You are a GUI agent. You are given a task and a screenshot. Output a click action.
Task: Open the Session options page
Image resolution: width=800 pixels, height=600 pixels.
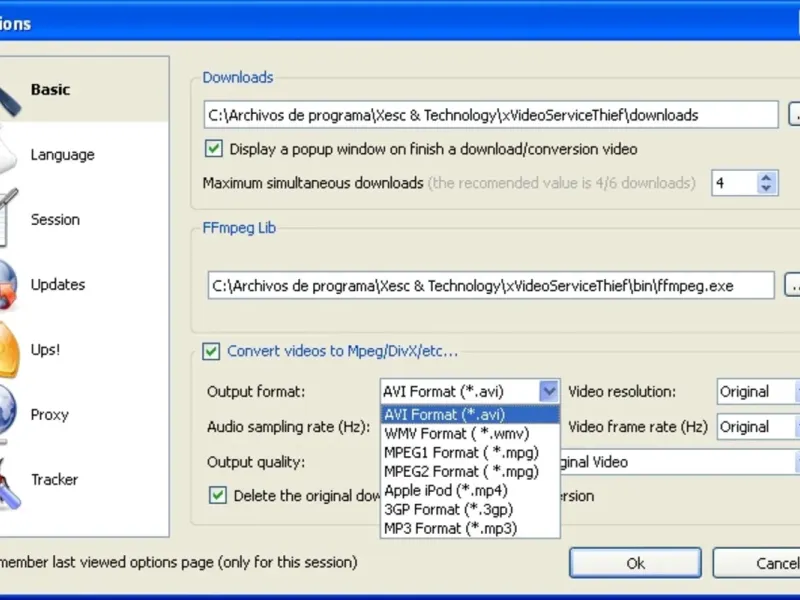(84, 219)
